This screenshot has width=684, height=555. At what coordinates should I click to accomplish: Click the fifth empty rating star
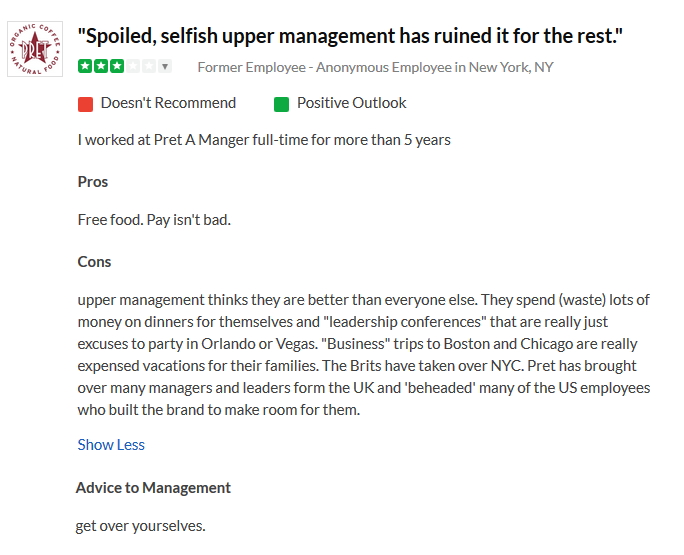click(x=149, y=67)
